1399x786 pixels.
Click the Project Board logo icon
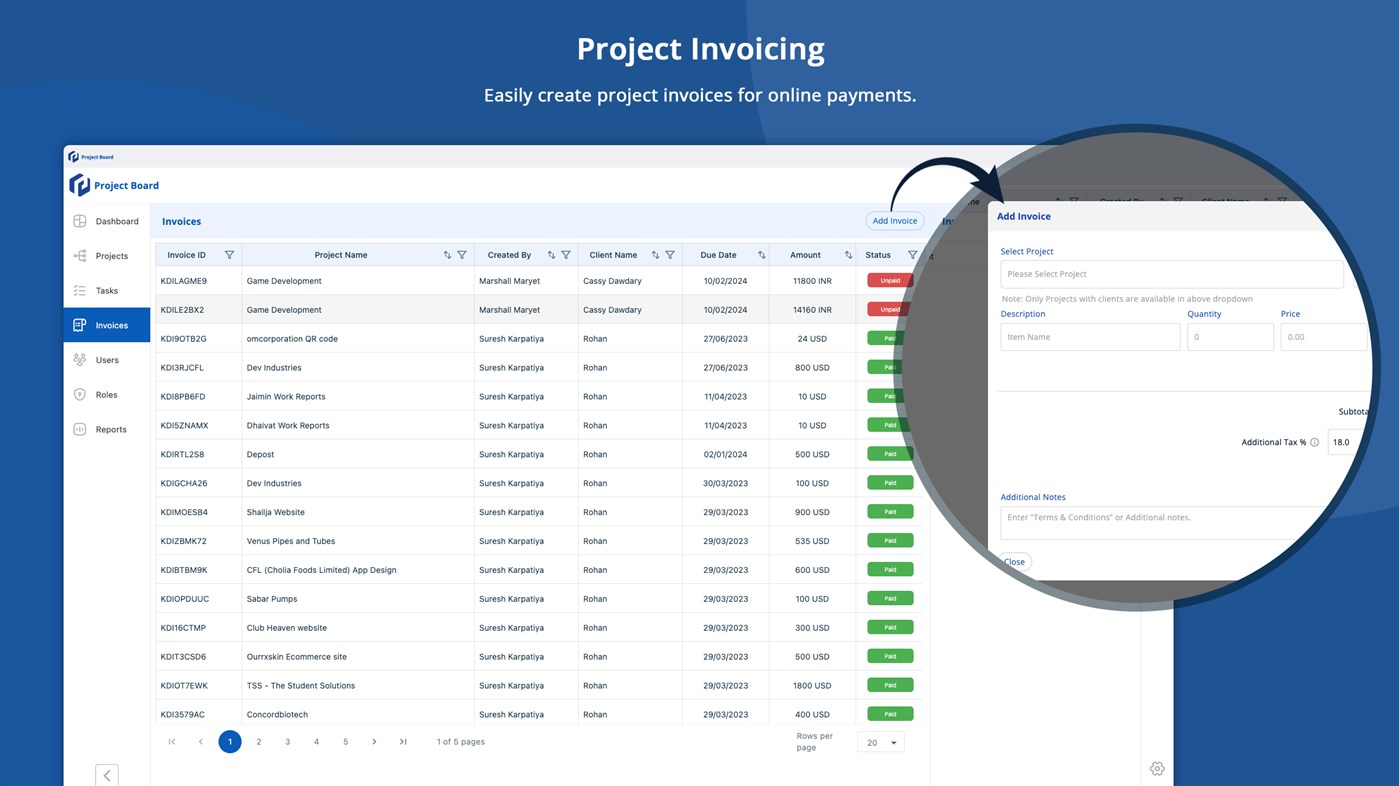(79, 185)
